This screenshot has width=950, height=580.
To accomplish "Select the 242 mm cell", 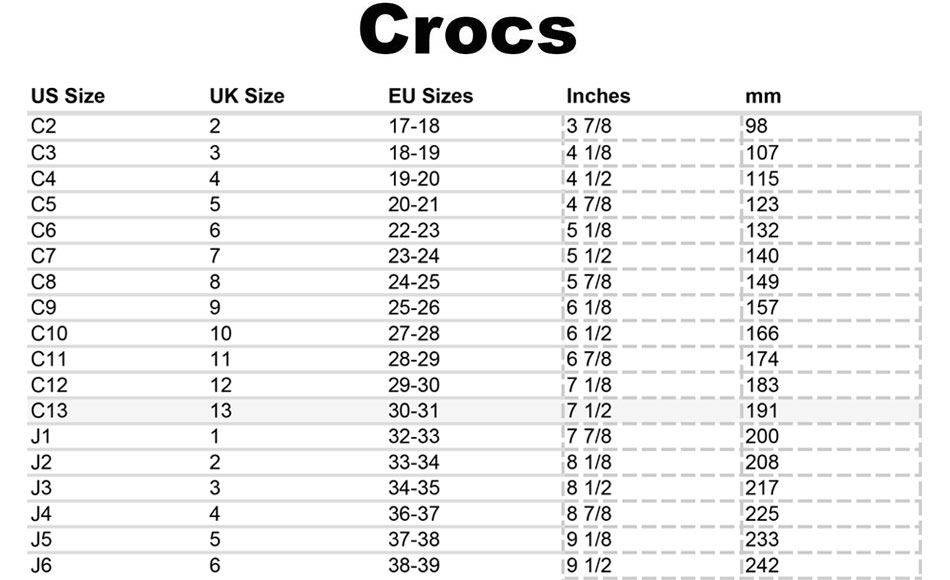I will click(x=762, y=565).
